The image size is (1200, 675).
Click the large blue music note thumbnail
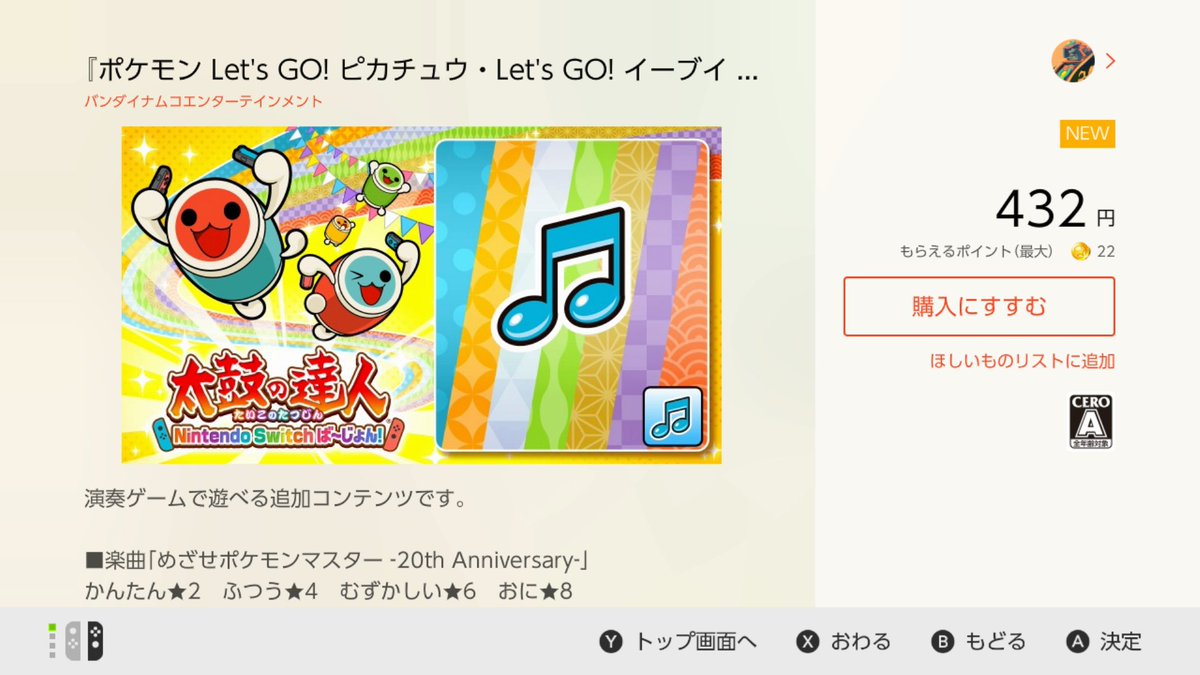click(572, 295)
